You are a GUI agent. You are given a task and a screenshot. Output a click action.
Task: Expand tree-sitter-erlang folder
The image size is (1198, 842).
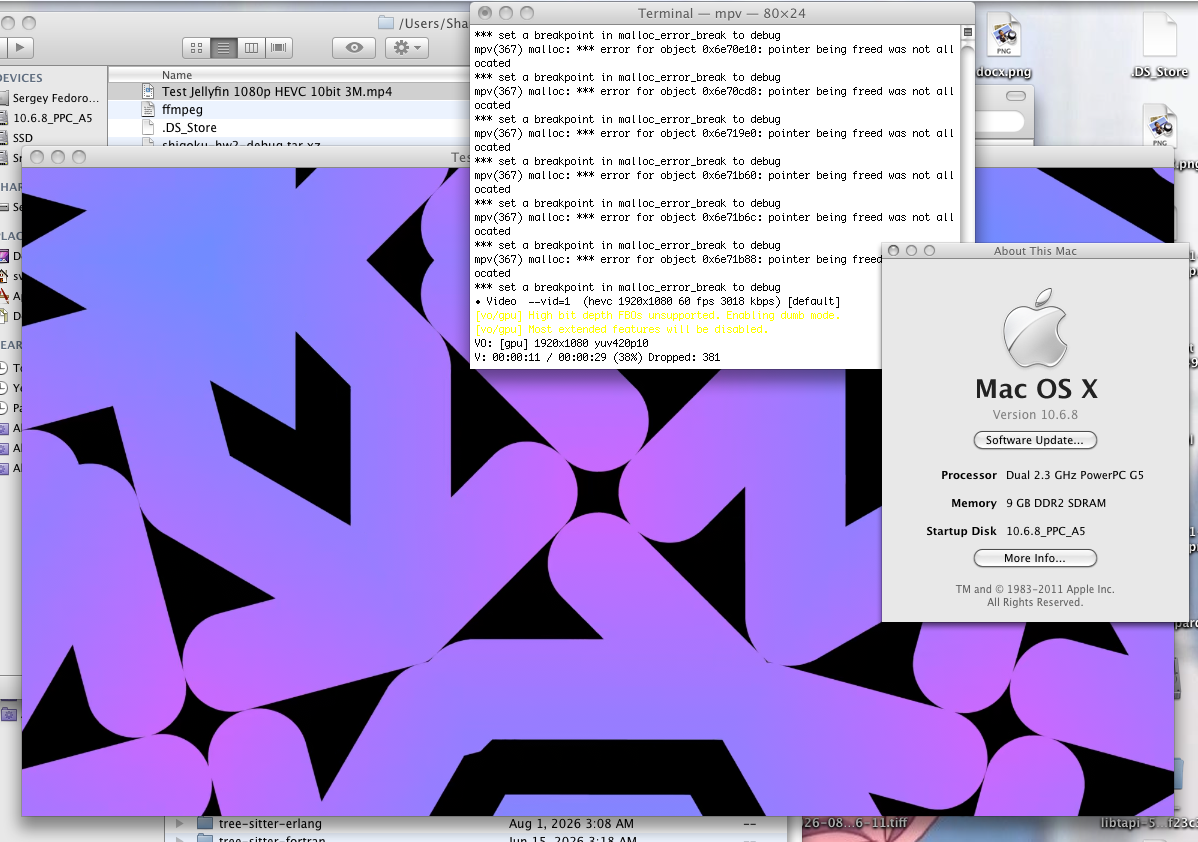(180, 824)
